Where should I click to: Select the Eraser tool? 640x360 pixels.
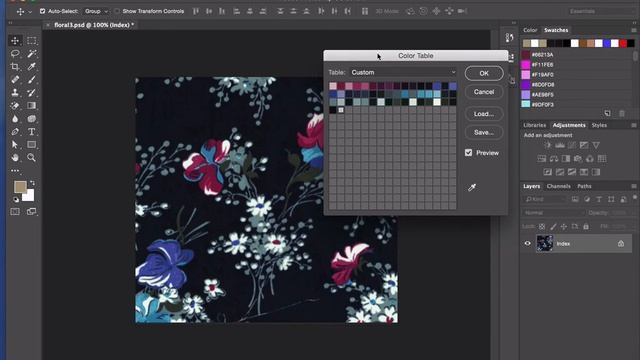click(x=15, y=106)
